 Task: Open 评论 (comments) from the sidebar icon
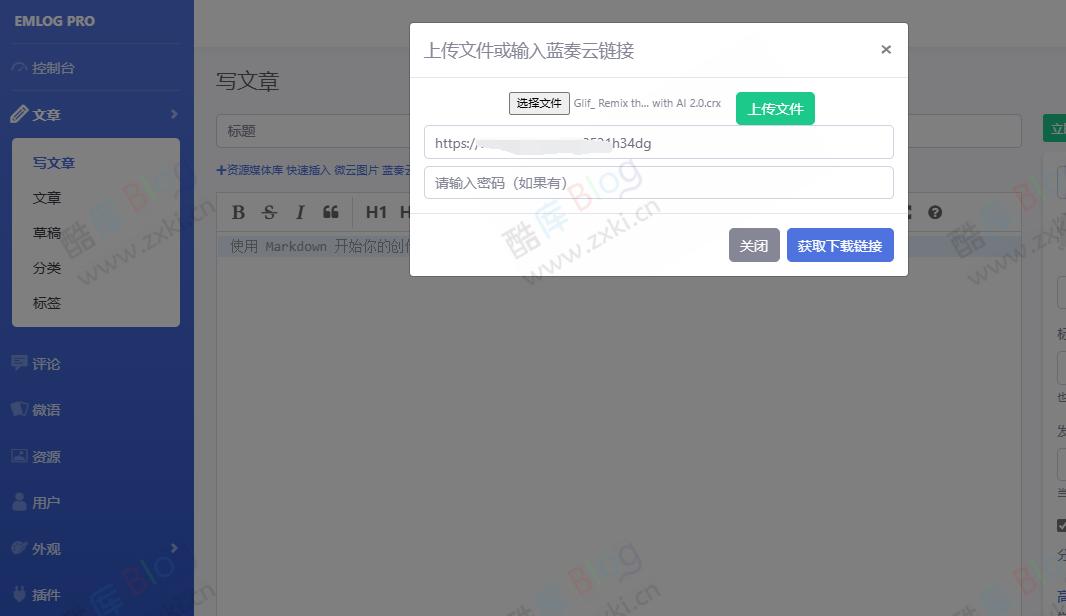[x=21, y=363]
